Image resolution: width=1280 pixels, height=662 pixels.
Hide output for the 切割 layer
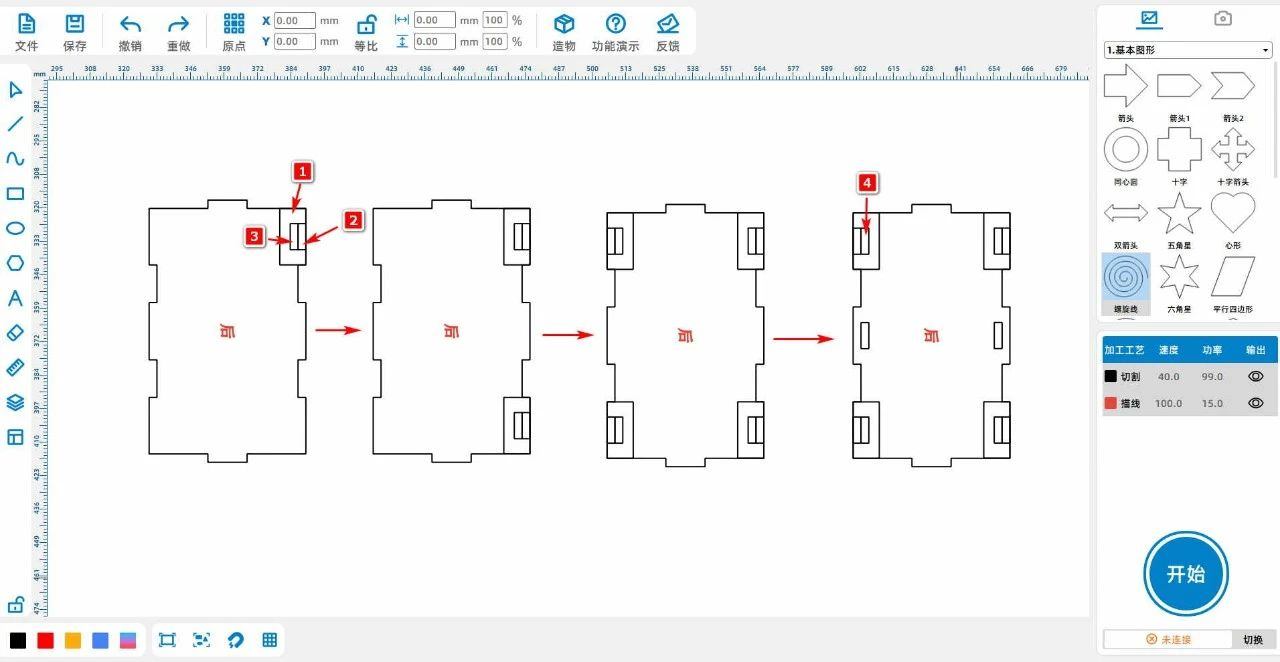tap(1256, 376)
